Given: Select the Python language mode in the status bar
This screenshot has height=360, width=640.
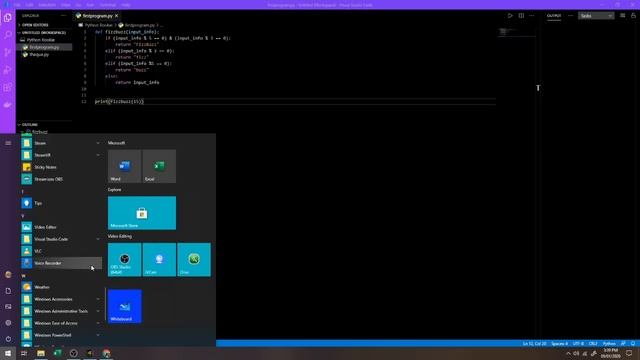Looking at the screenshot, I should tap(609, 344).
